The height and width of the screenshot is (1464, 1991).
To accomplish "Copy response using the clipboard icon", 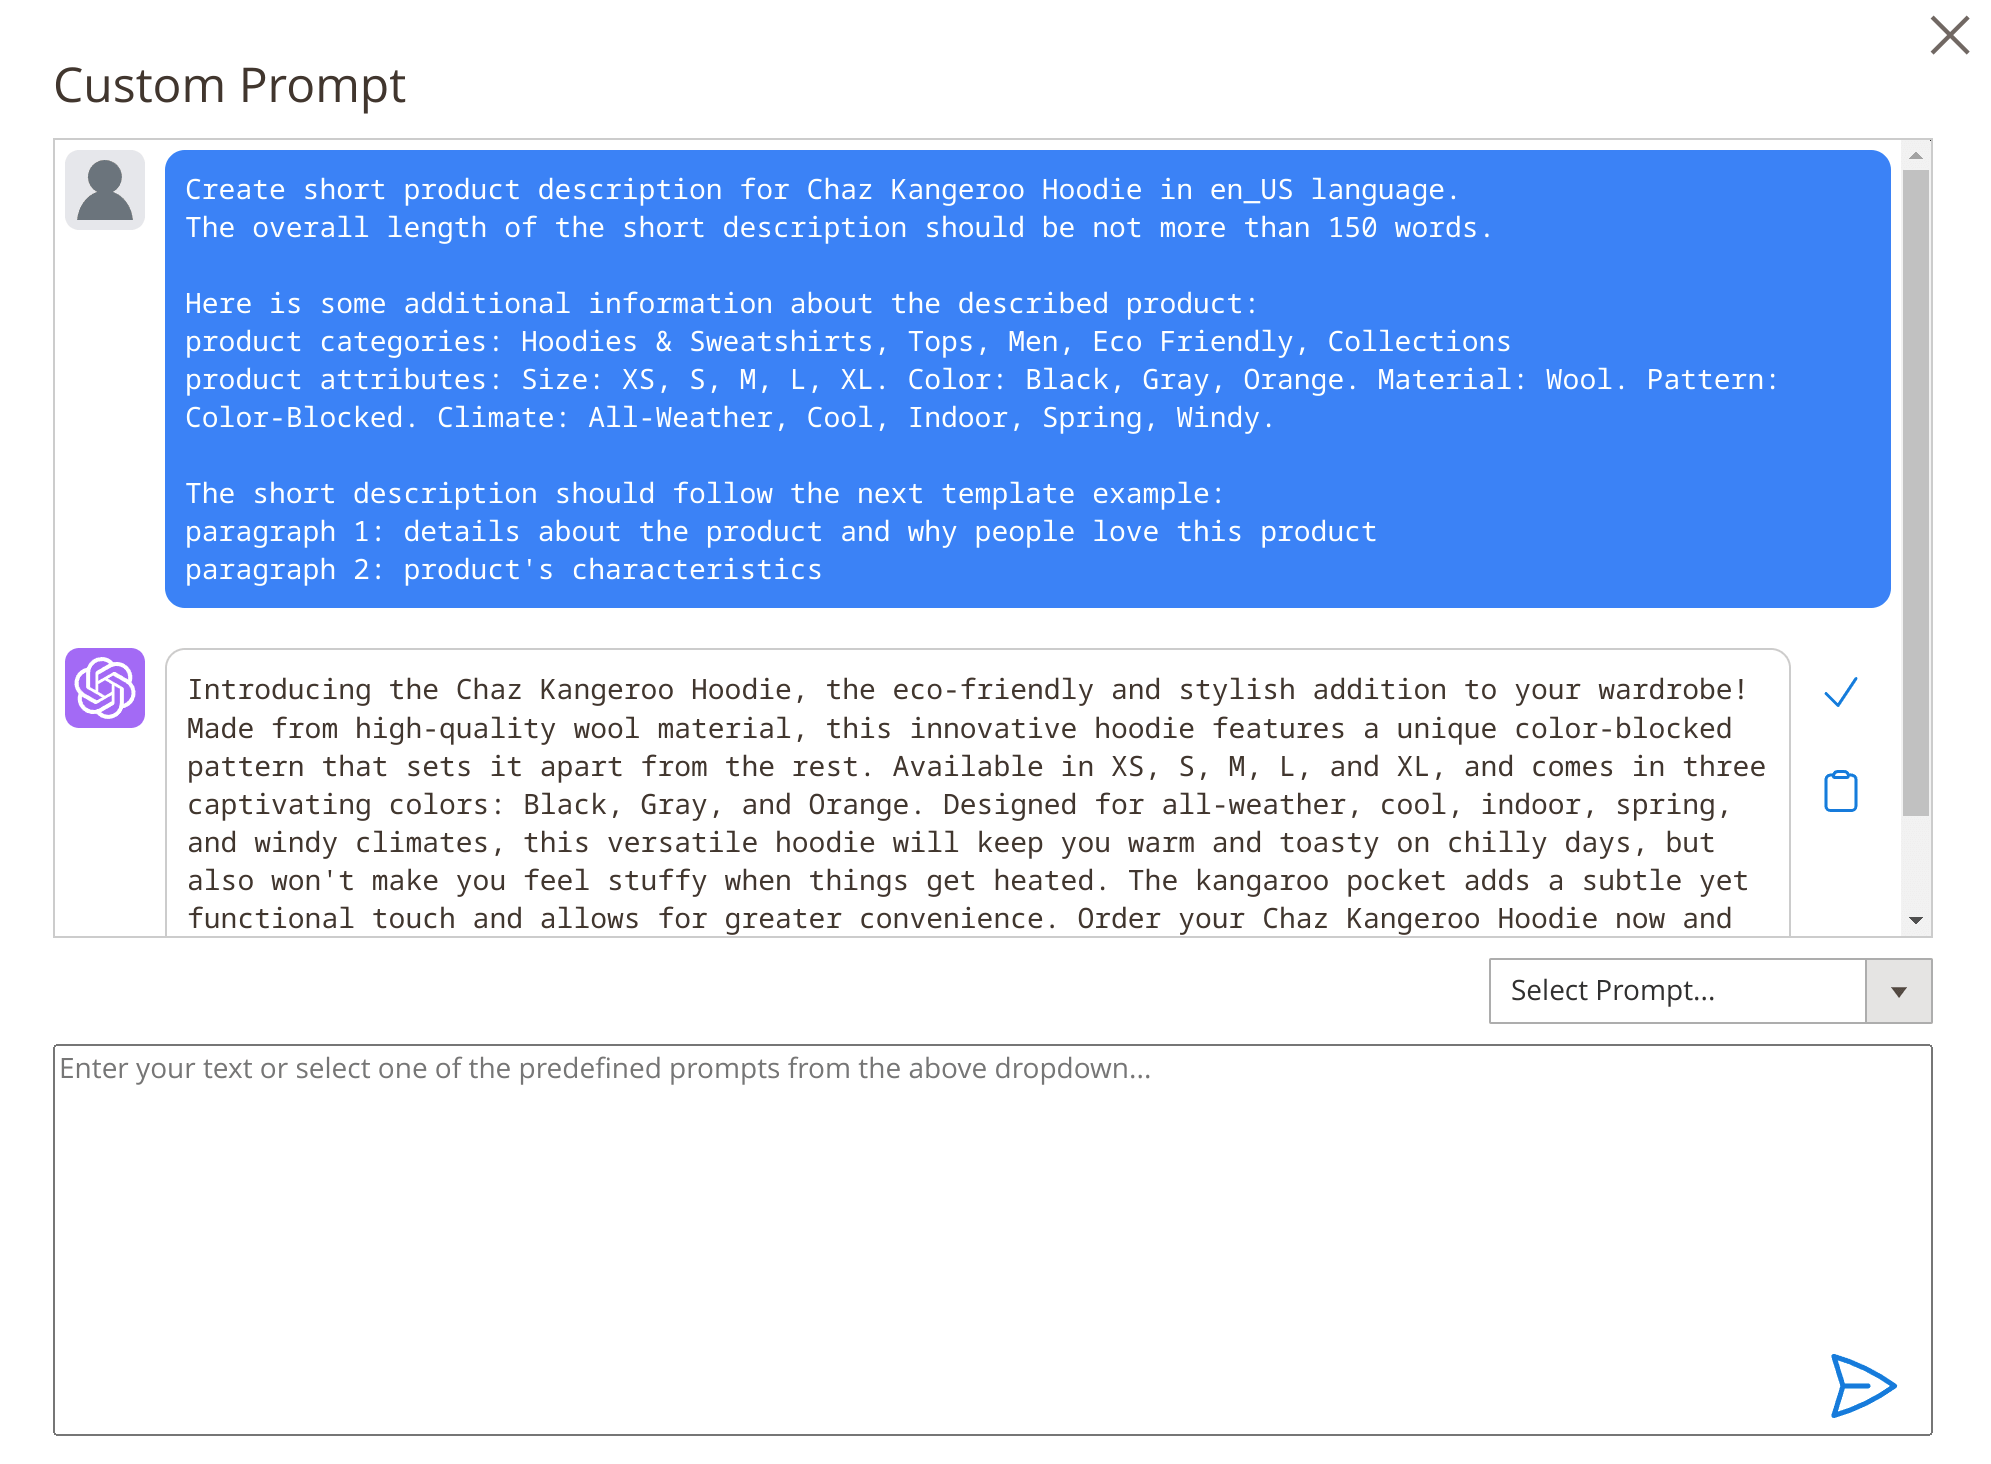I will (1841, 791).
